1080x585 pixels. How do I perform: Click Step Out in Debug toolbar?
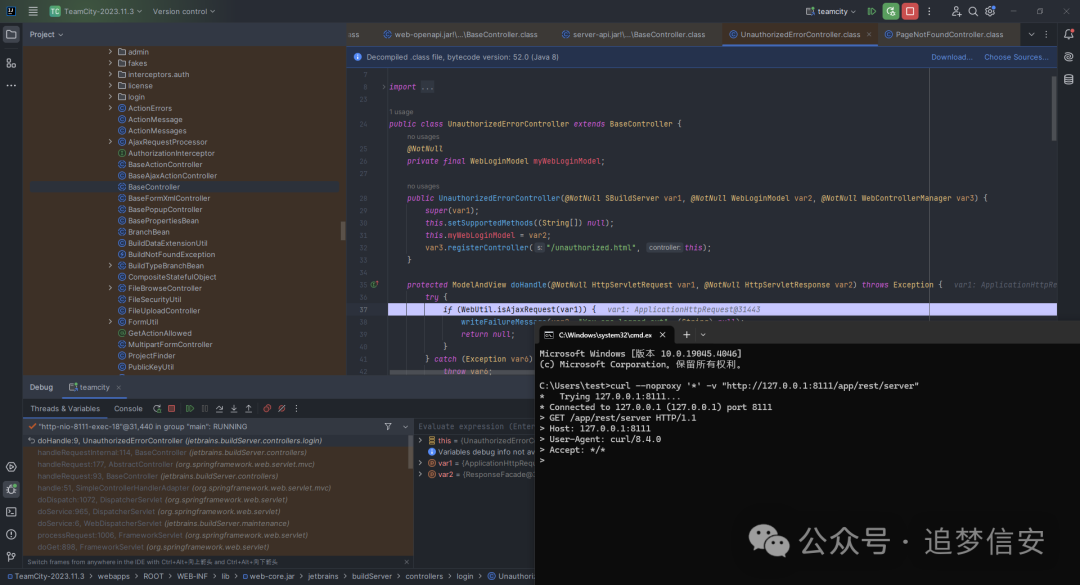click(249, 409)
